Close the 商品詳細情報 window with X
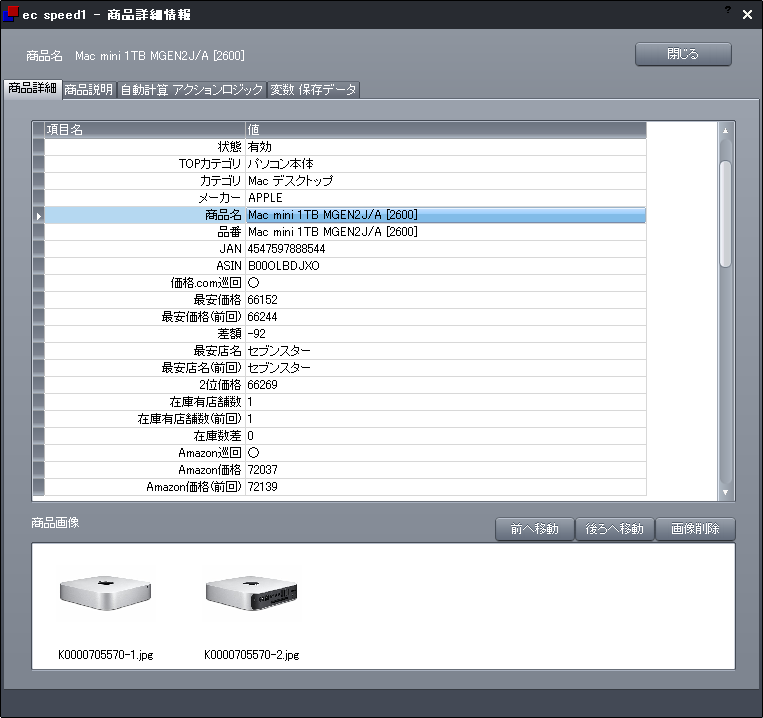The image size is (763, 718). pos(747,15)
